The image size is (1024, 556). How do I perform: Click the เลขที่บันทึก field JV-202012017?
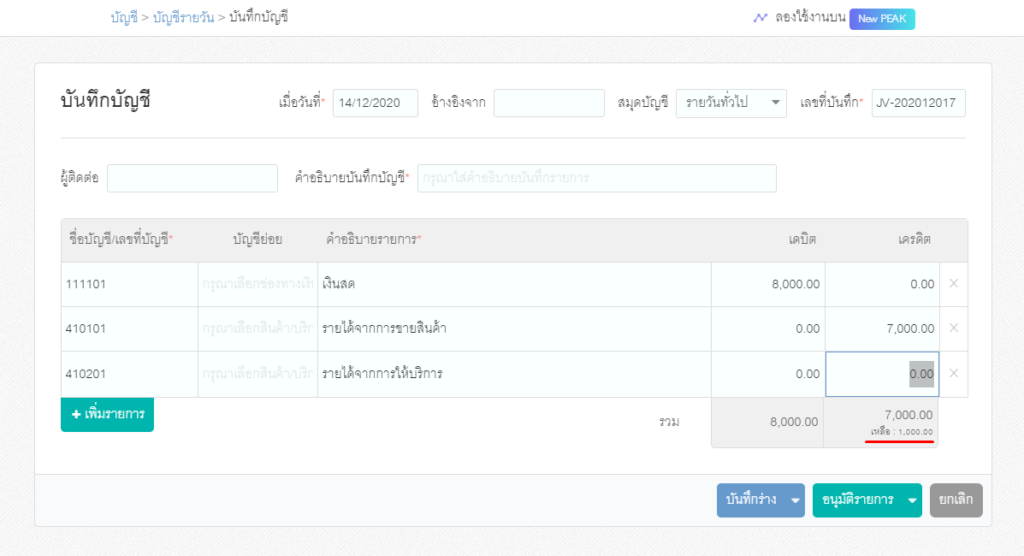point(918,103)
